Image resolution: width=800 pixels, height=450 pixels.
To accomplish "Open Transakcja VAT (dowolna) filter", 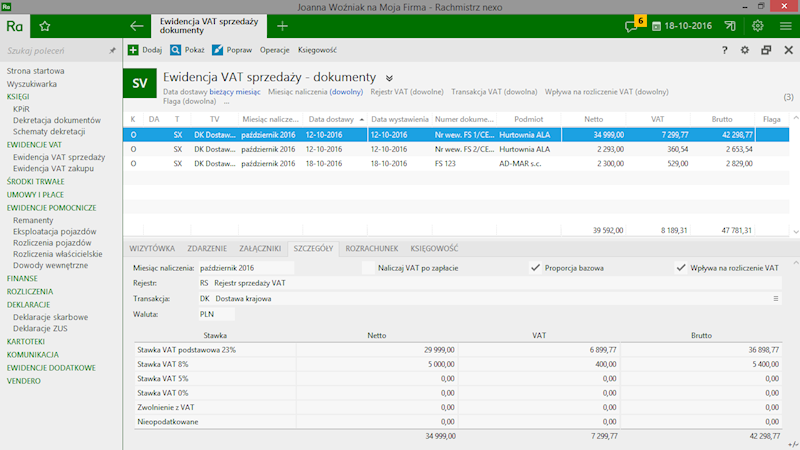I will (494, 92).
